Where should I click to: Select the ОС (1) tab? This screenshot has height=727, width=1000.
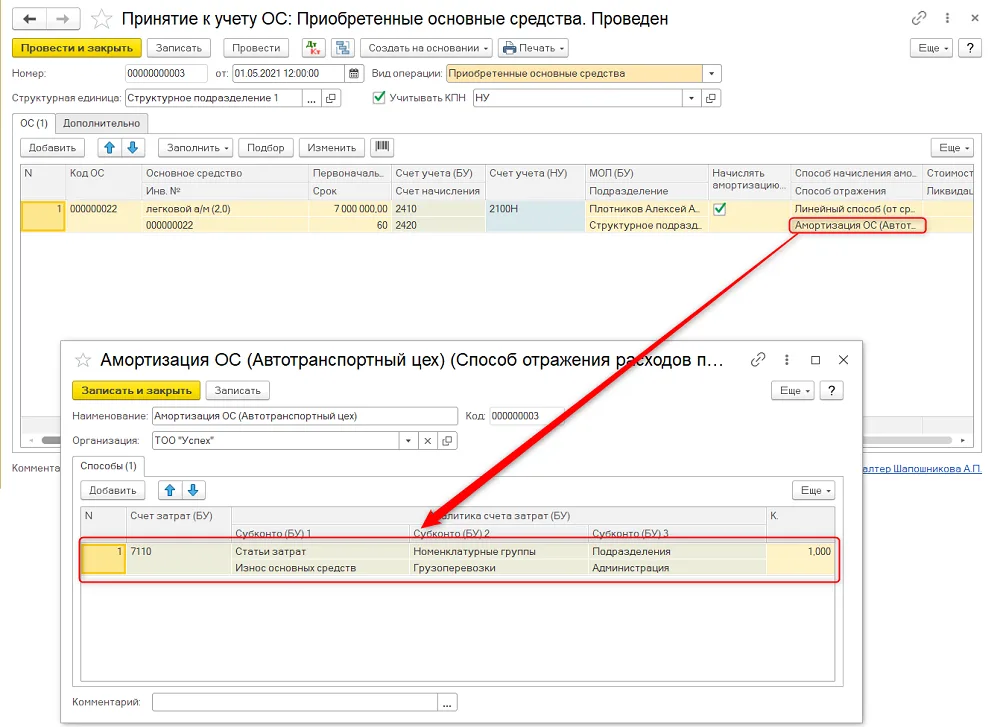(34, 123)
